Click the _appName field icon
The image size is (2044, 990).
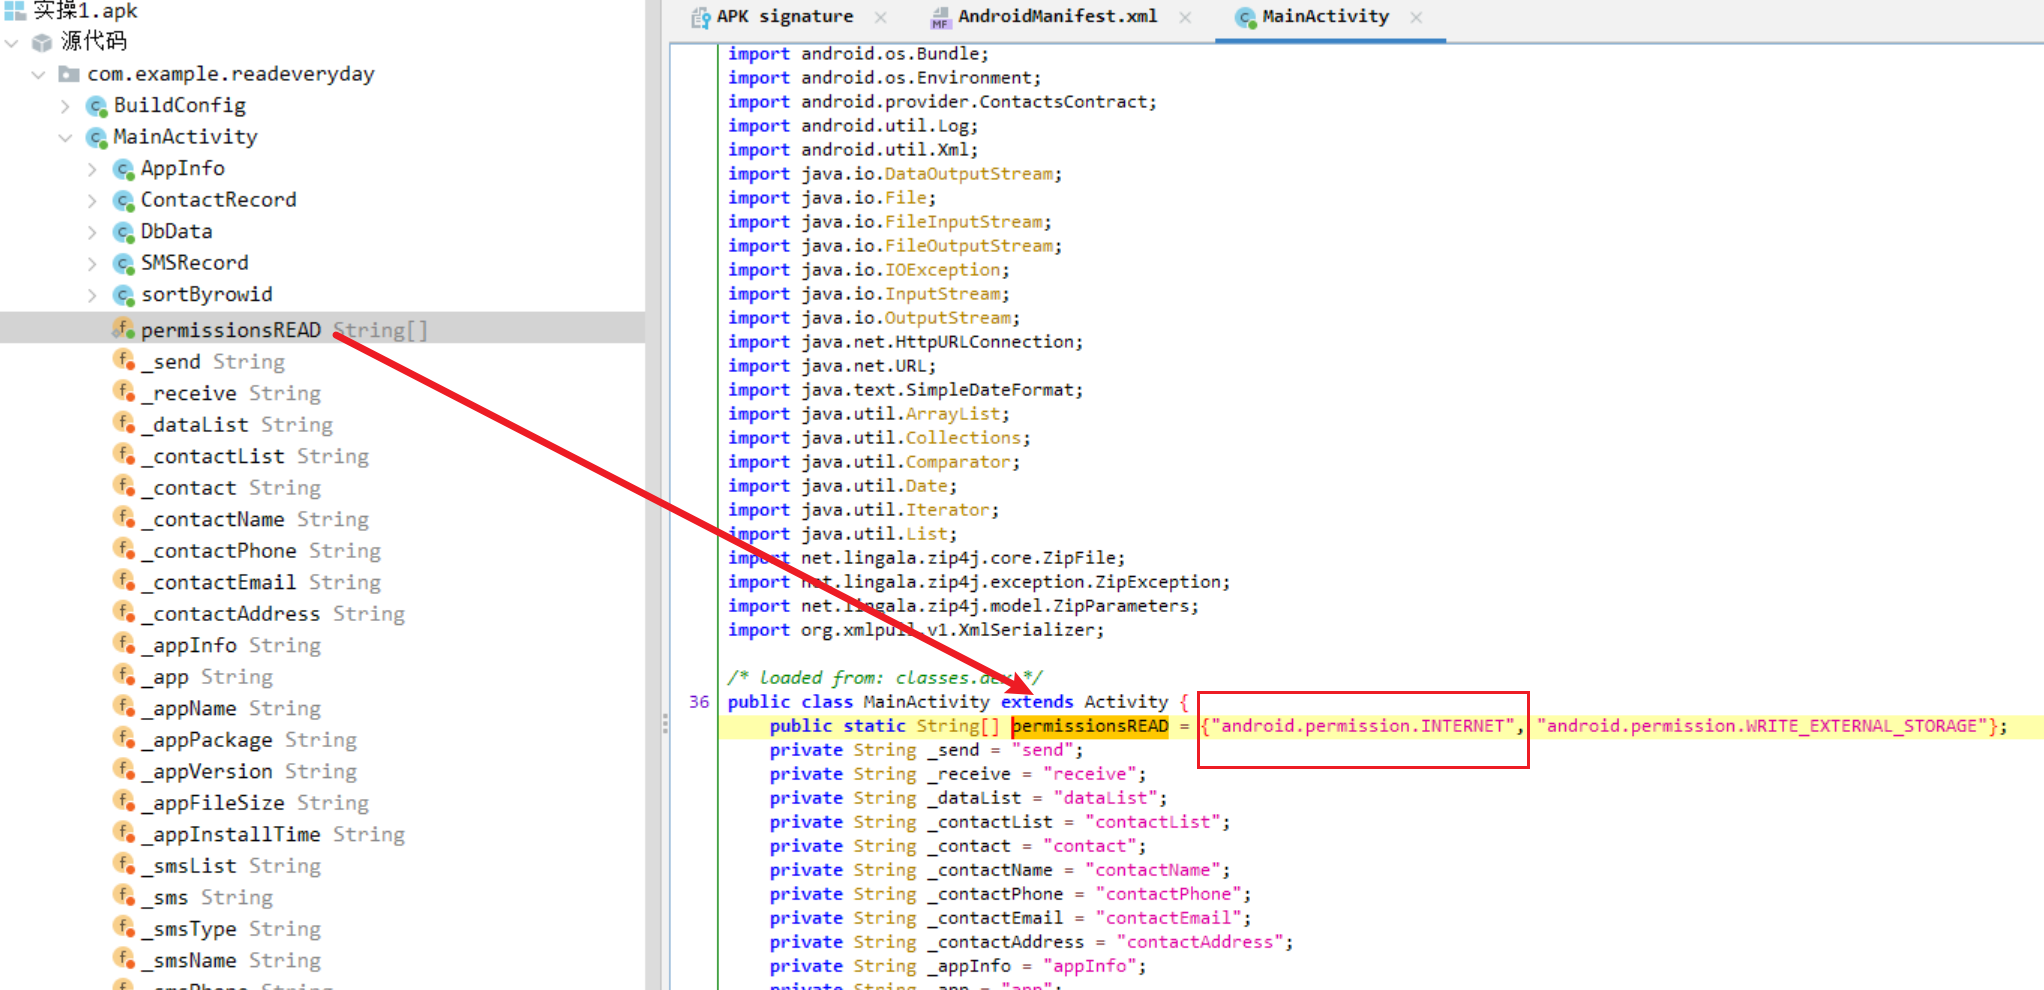(x=124, y=707)
